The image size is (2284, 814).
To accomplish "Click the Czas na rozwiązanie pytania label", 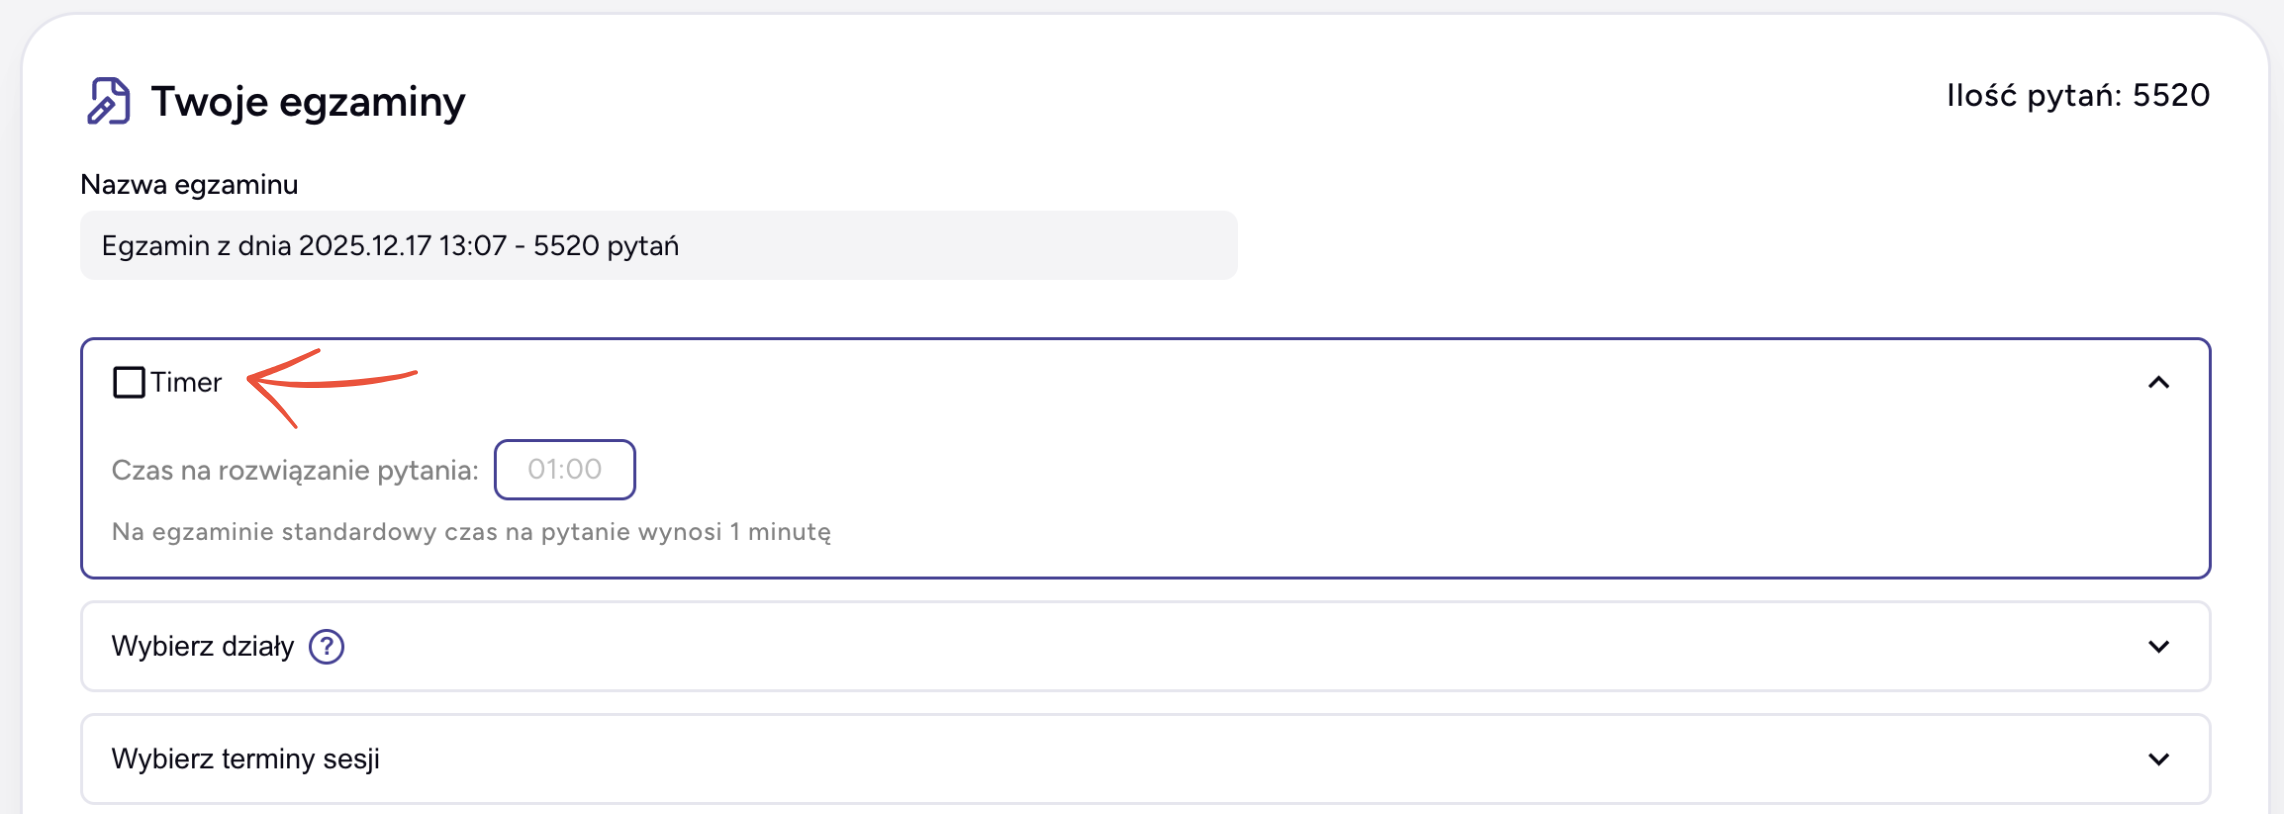I will tap(295, 470).
